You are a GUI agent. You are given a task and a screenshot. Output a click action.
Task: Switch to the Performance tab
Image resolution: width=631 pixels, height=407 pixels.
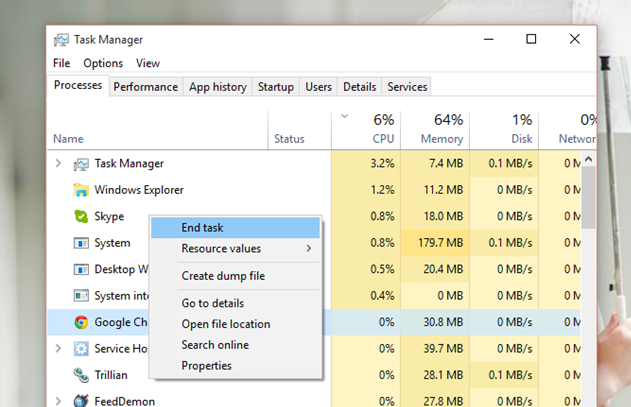pyautogui.click(x=146, y=87)
